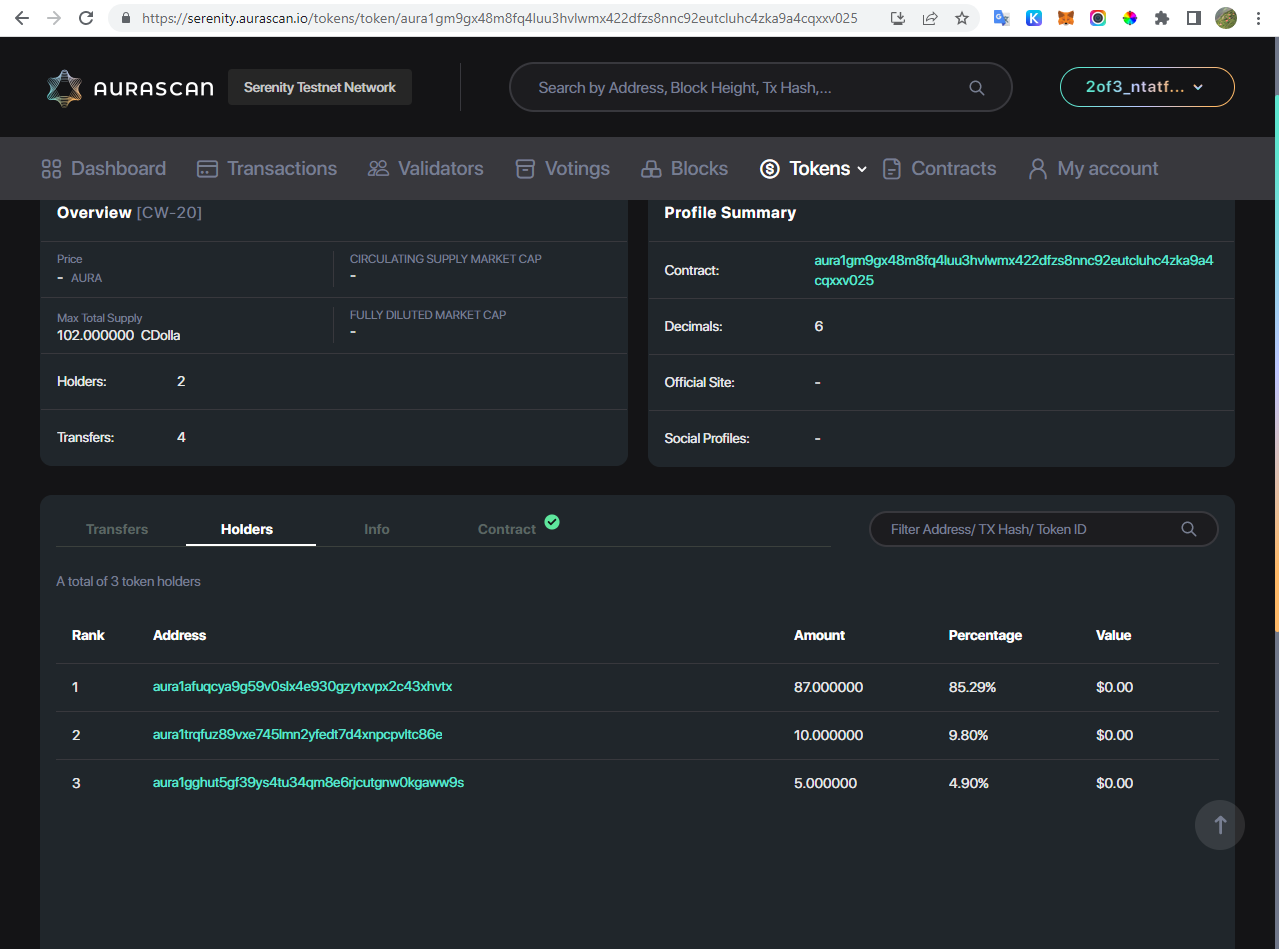Click the text 'A total of 3 token holders'

click(128, 581)
